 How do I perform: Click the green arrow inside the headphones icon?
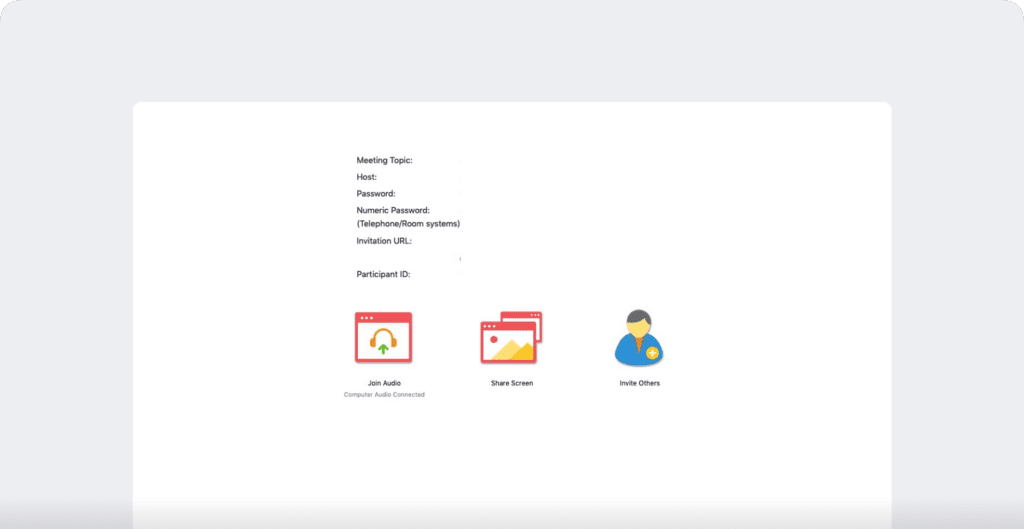coord(383,349)
